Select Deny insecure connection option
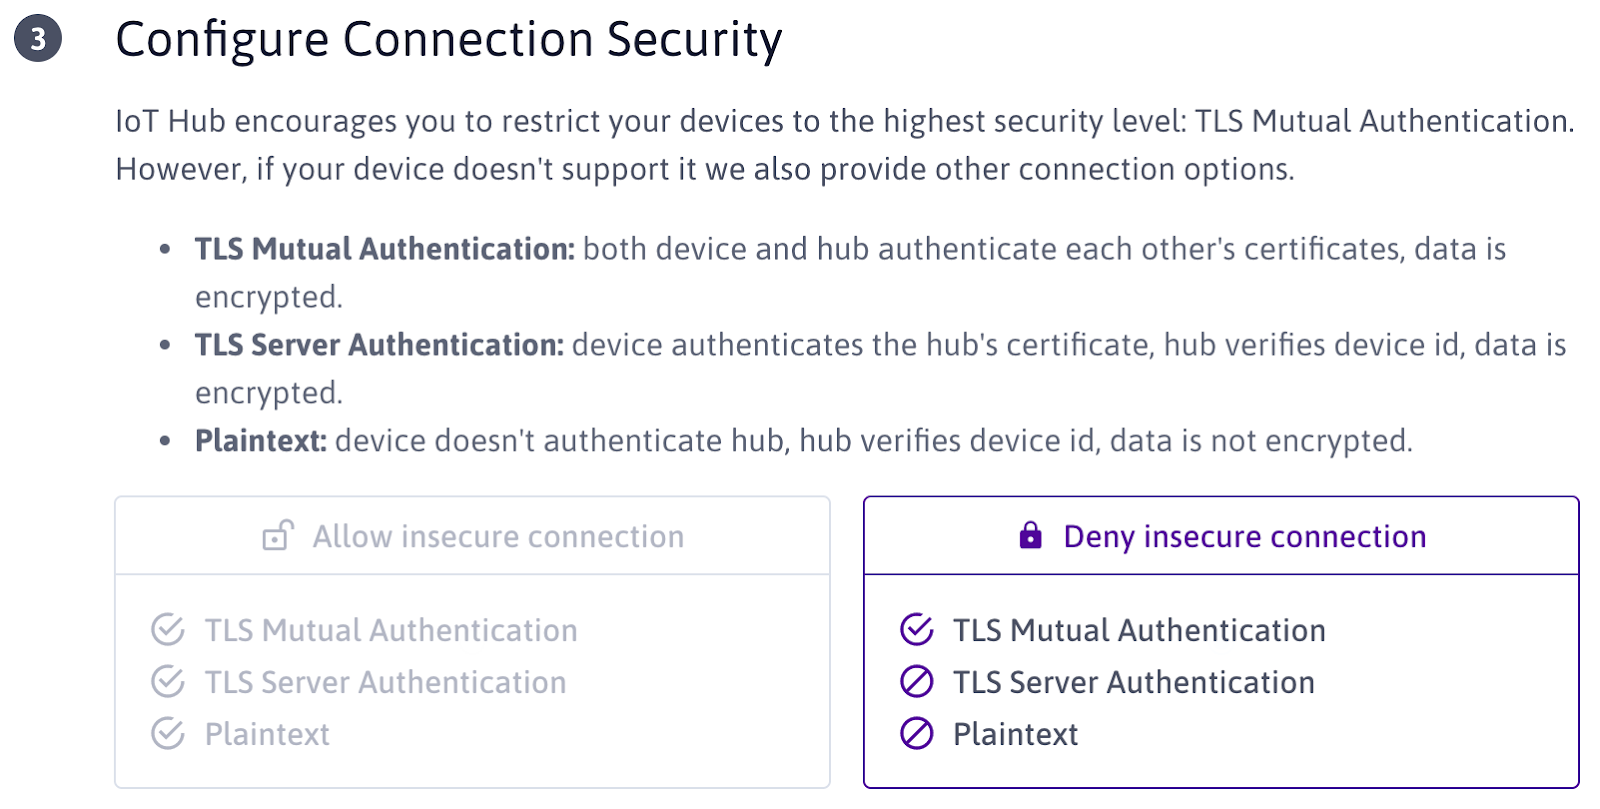 pos(1221,536)
